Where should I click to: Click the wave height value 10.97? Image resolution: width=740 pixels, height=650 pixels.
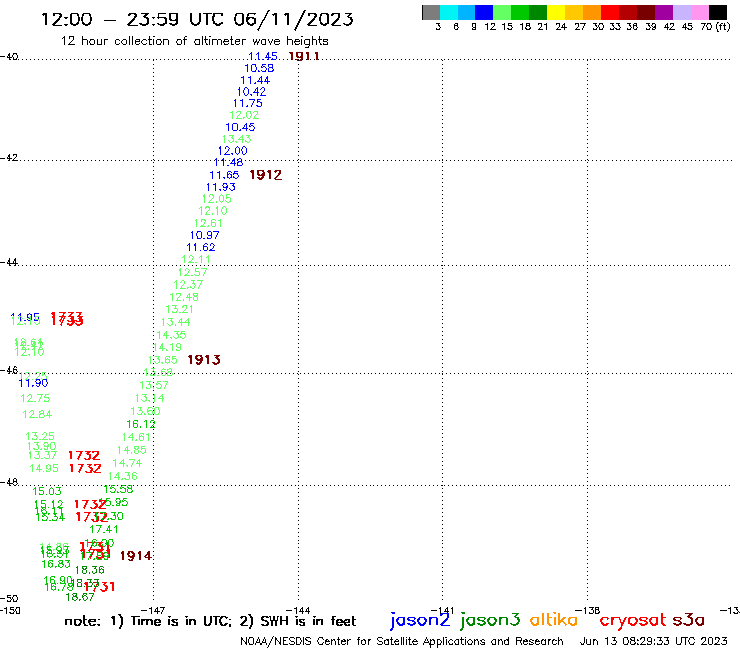coord(205,235)
